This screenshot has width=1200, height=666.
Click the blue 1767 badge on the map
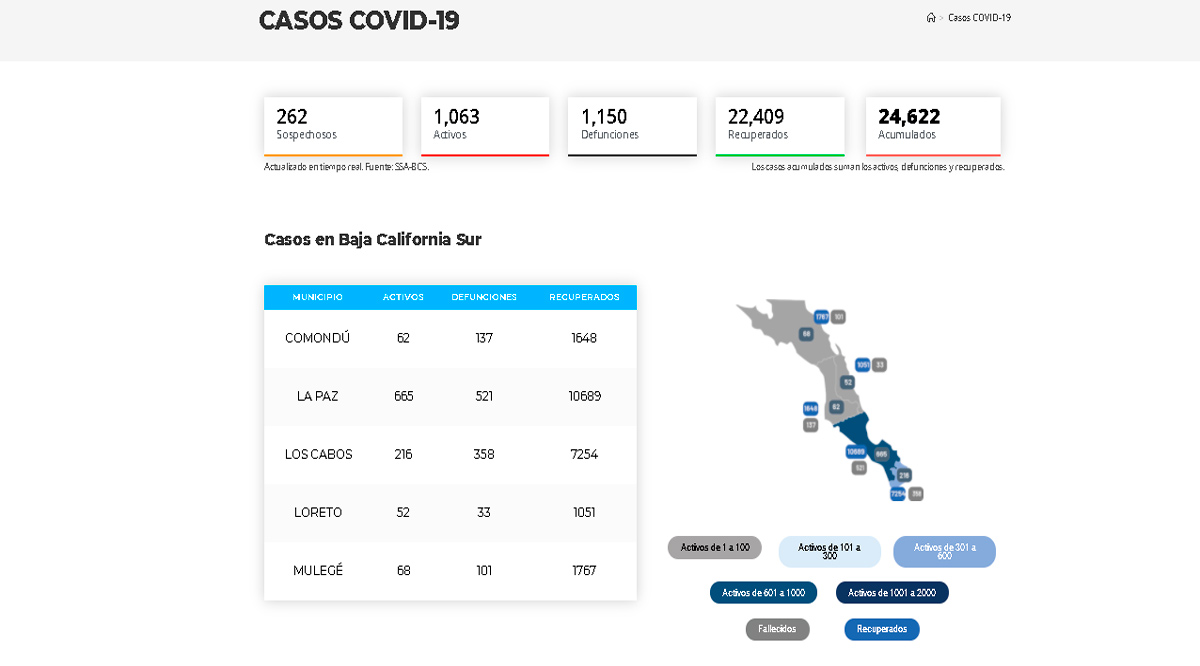click(x=821, y=317)
